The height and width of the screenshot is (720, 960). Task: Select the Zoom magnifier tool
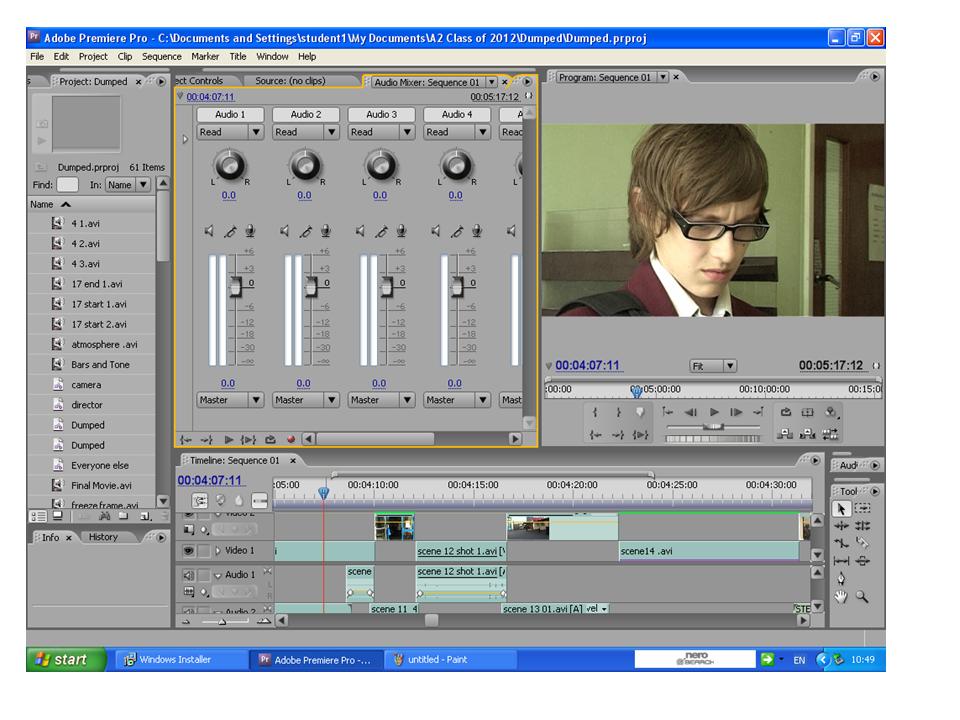pos(862,596)
